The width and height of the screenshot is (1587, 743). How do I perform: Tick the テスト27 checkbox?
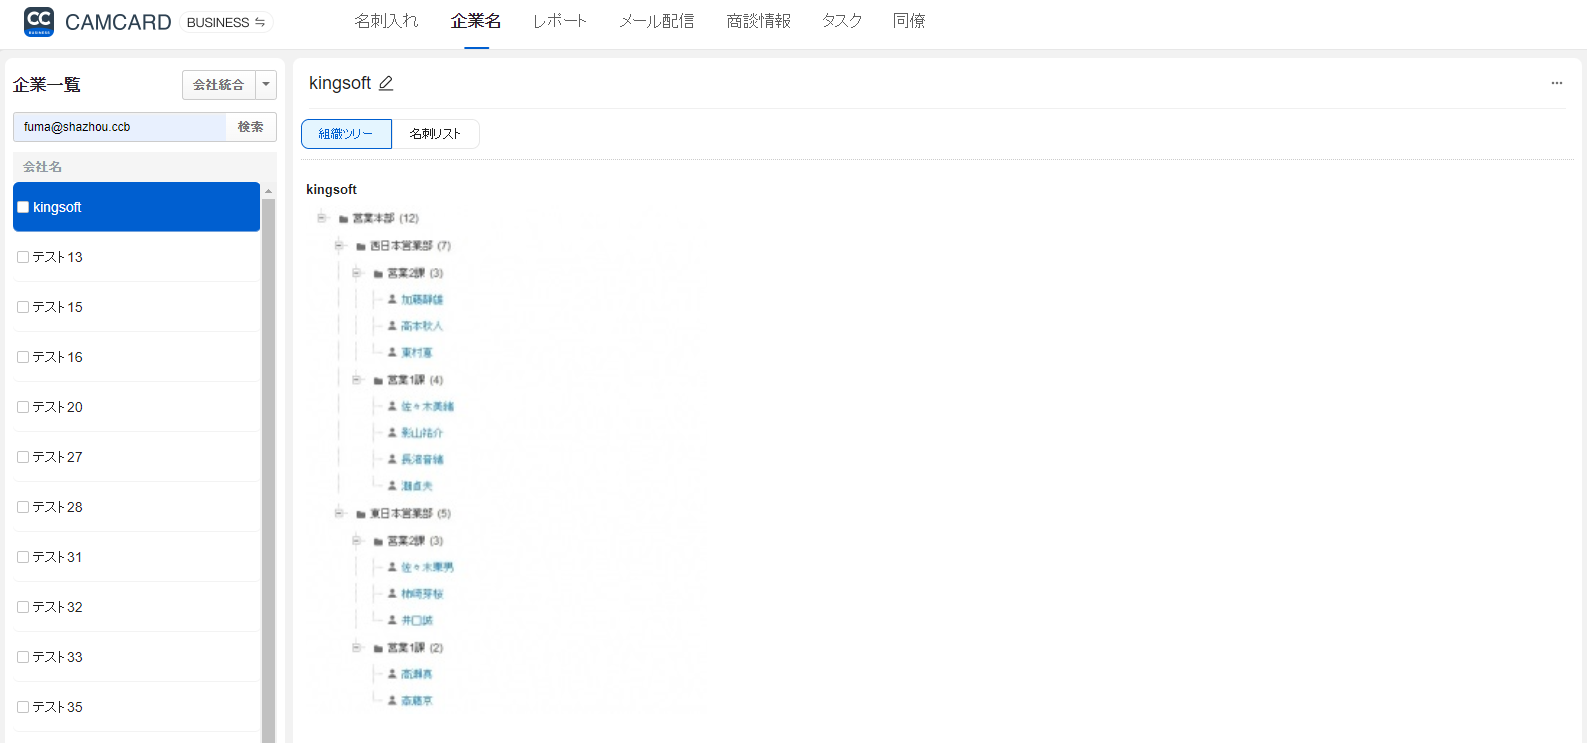click(x=23, y=457)
